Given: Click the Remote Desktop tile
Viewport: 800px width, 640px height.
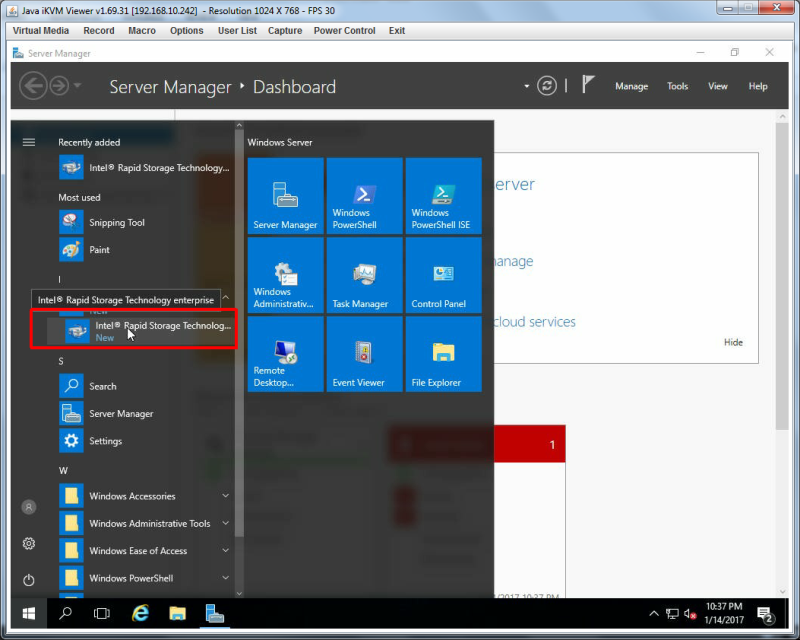Looking at the screenshot, I should pos(286,354).
